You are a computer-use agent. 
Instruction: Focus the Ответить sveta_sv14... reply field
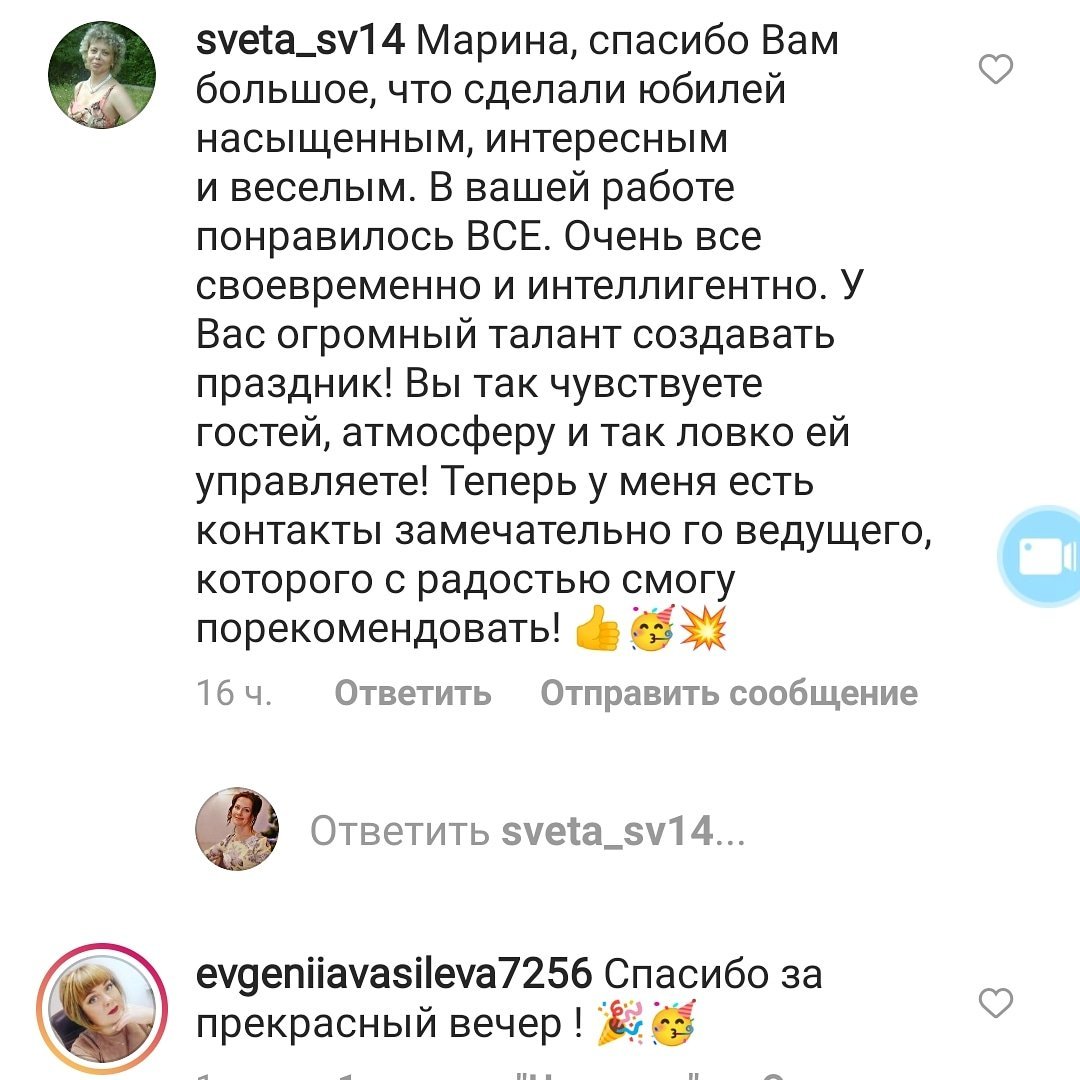click(x=528, y=831)
